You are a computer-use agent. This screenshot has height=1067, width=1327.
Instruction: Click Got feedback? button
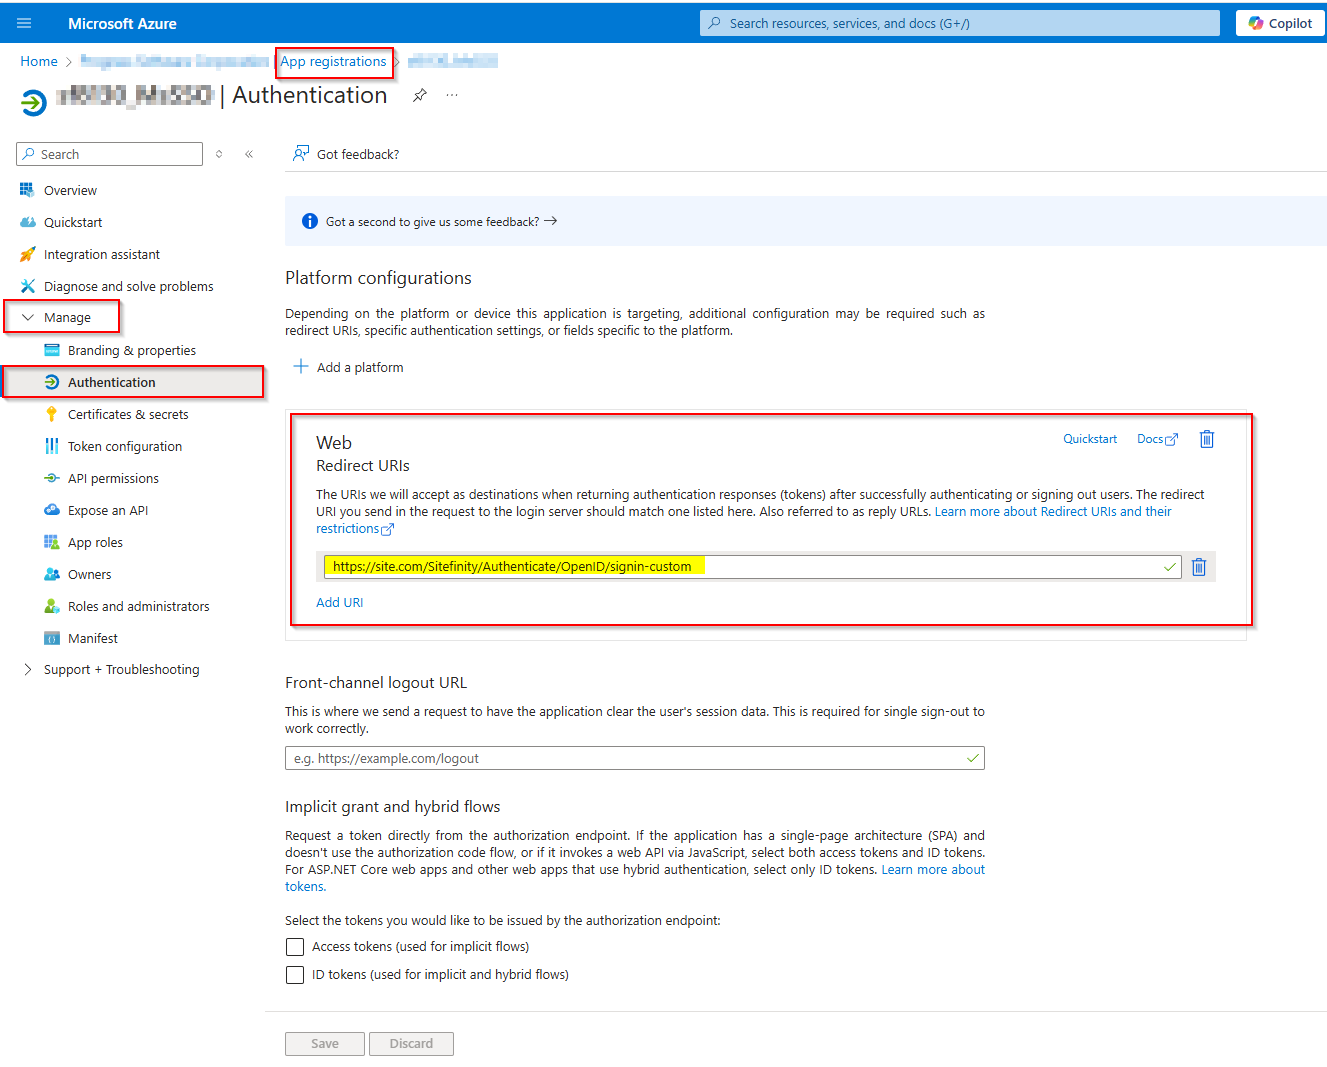[x=346, y=154]
